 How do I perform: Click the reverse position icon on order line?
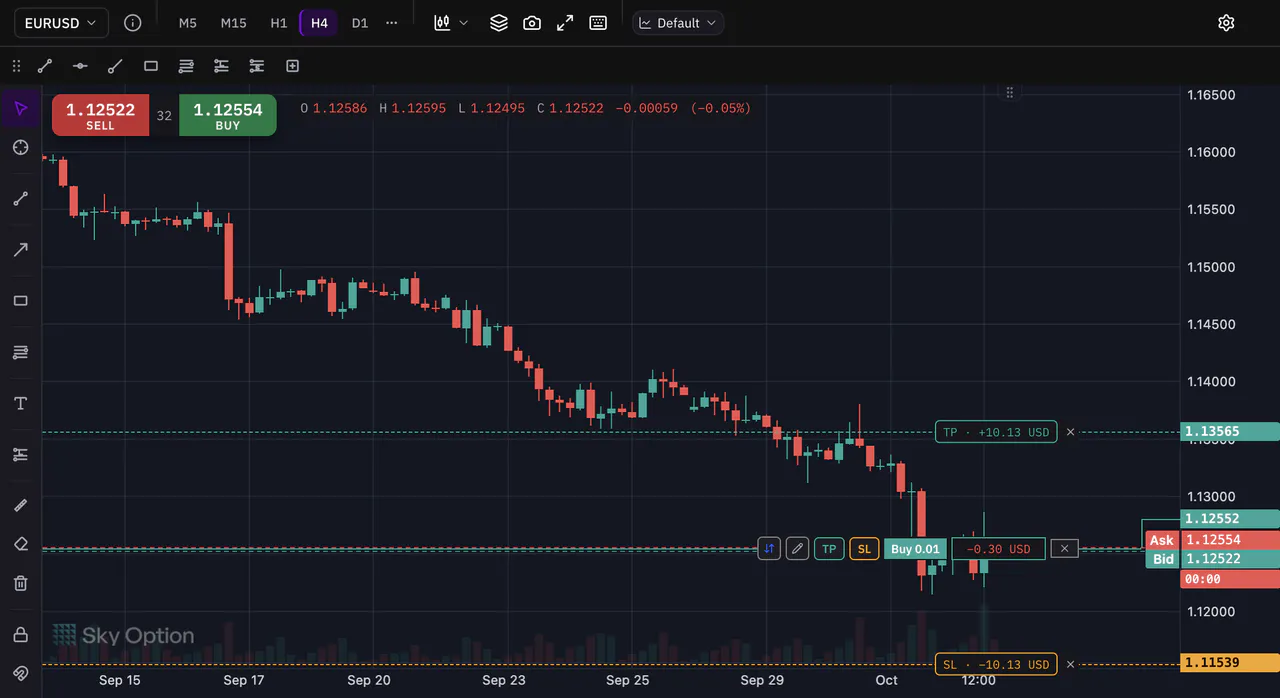click(769, 549)
